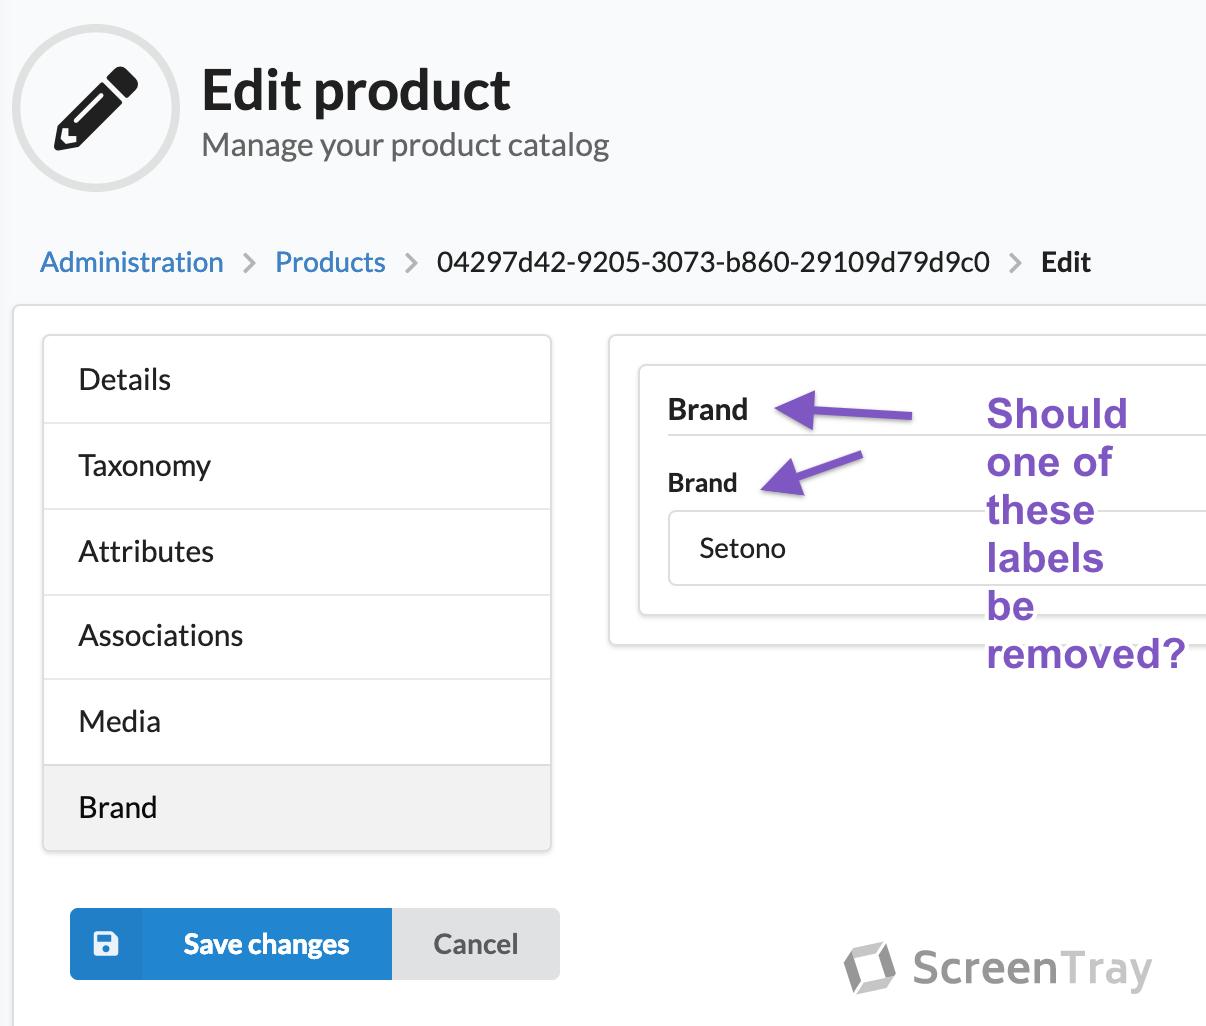Click the chevron before Edit breadcrumb

click(x=1016, y=263)
